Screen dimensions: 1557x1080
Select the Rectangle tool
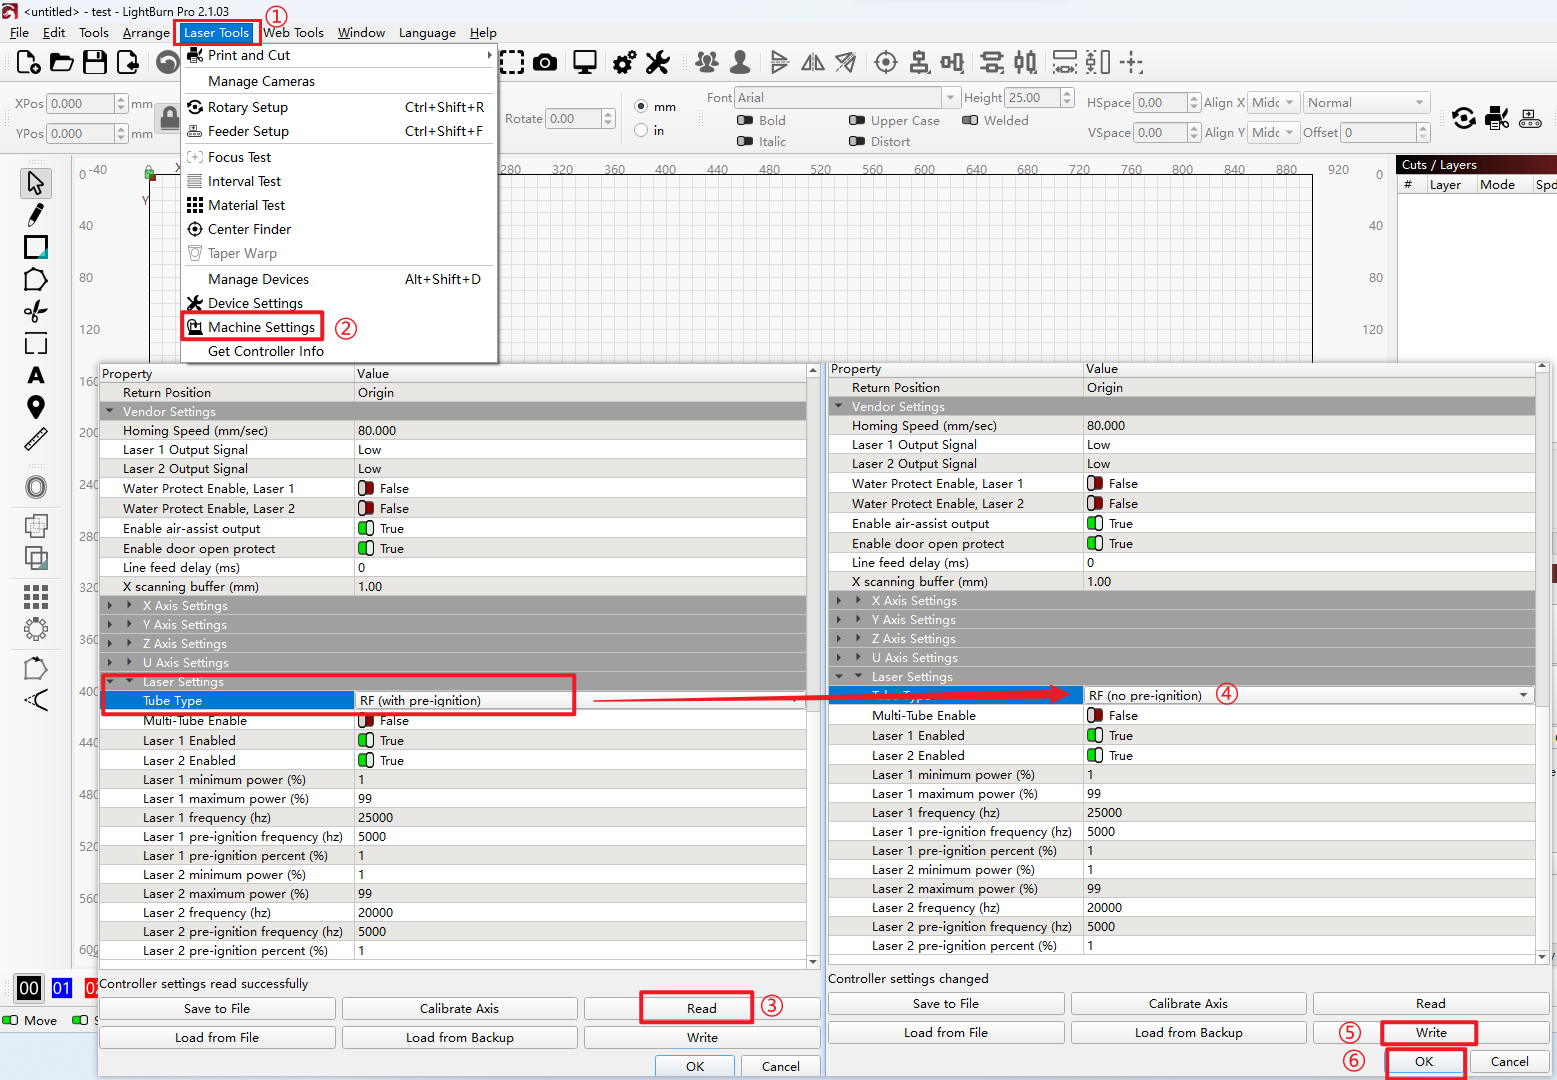(36, 247)
